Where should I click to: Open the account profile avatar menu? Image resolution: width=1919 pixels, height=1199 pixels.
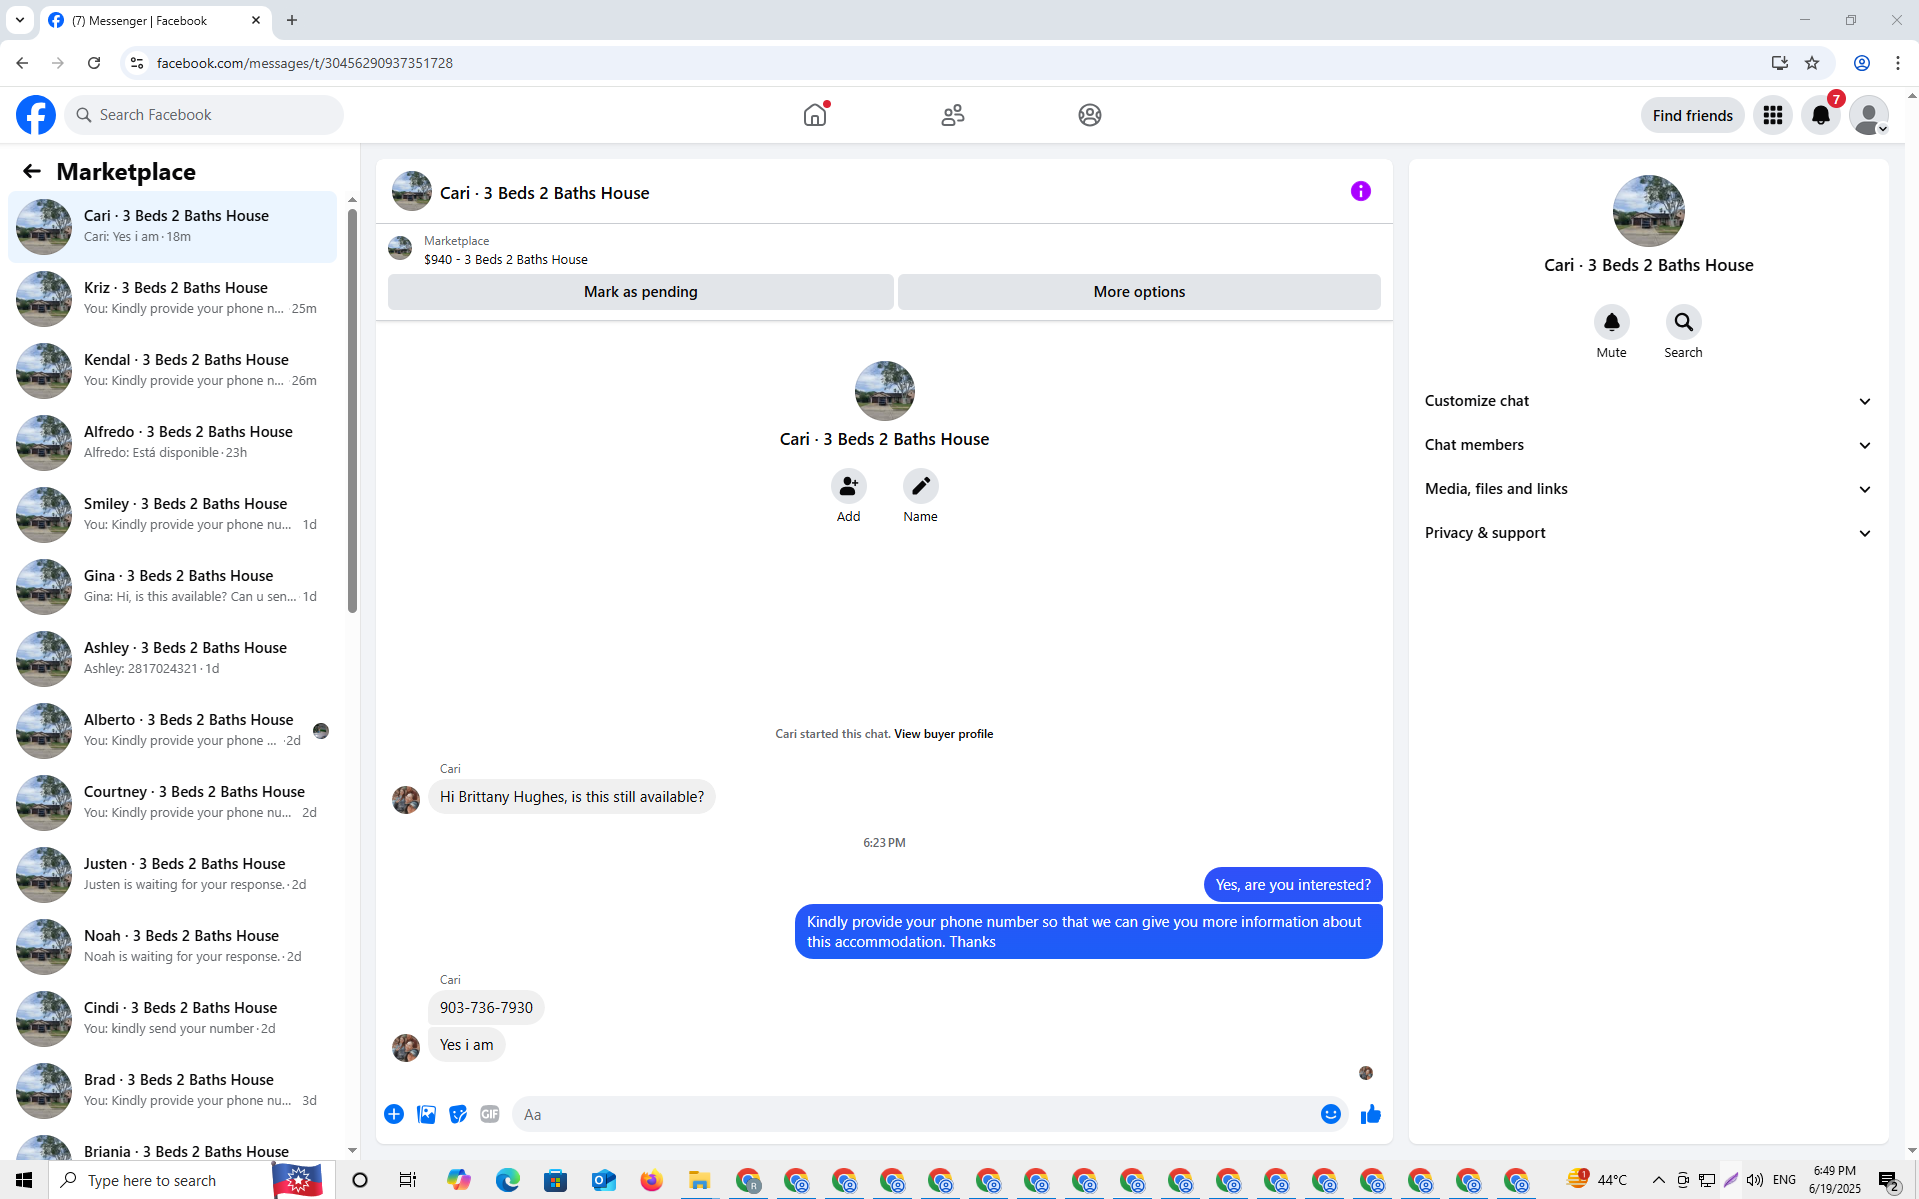1869,115
